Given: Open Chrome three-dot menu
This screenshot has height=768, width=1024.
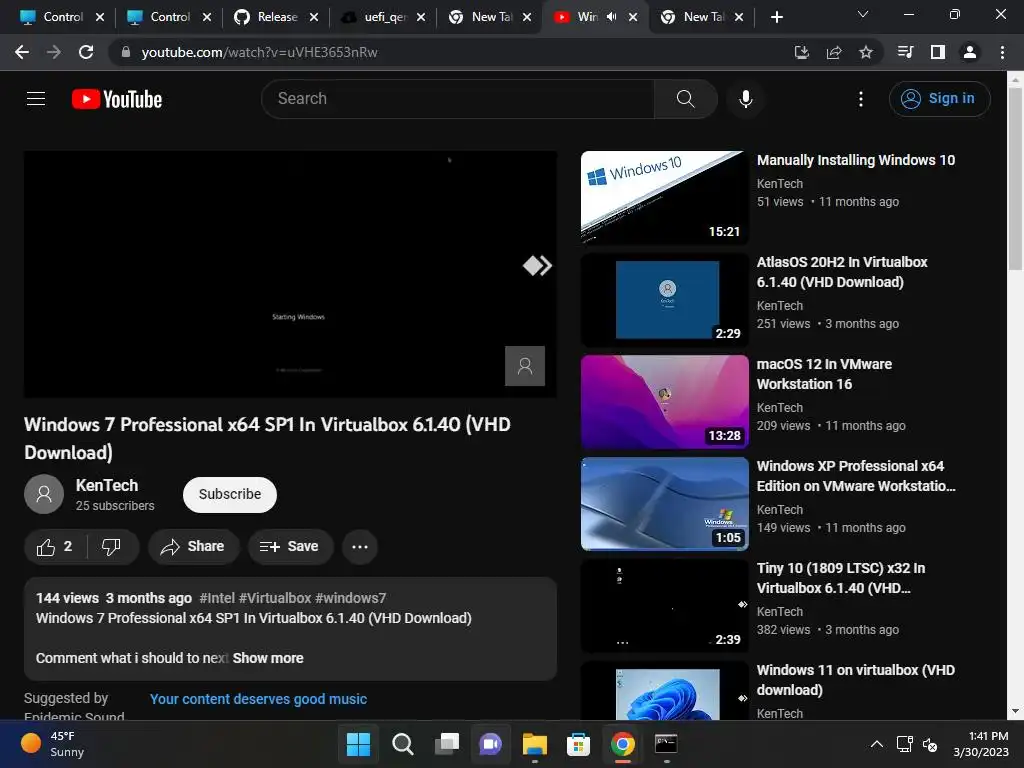Looking at the screenshot, I should pyautogui.click(x=1002, y=52).
